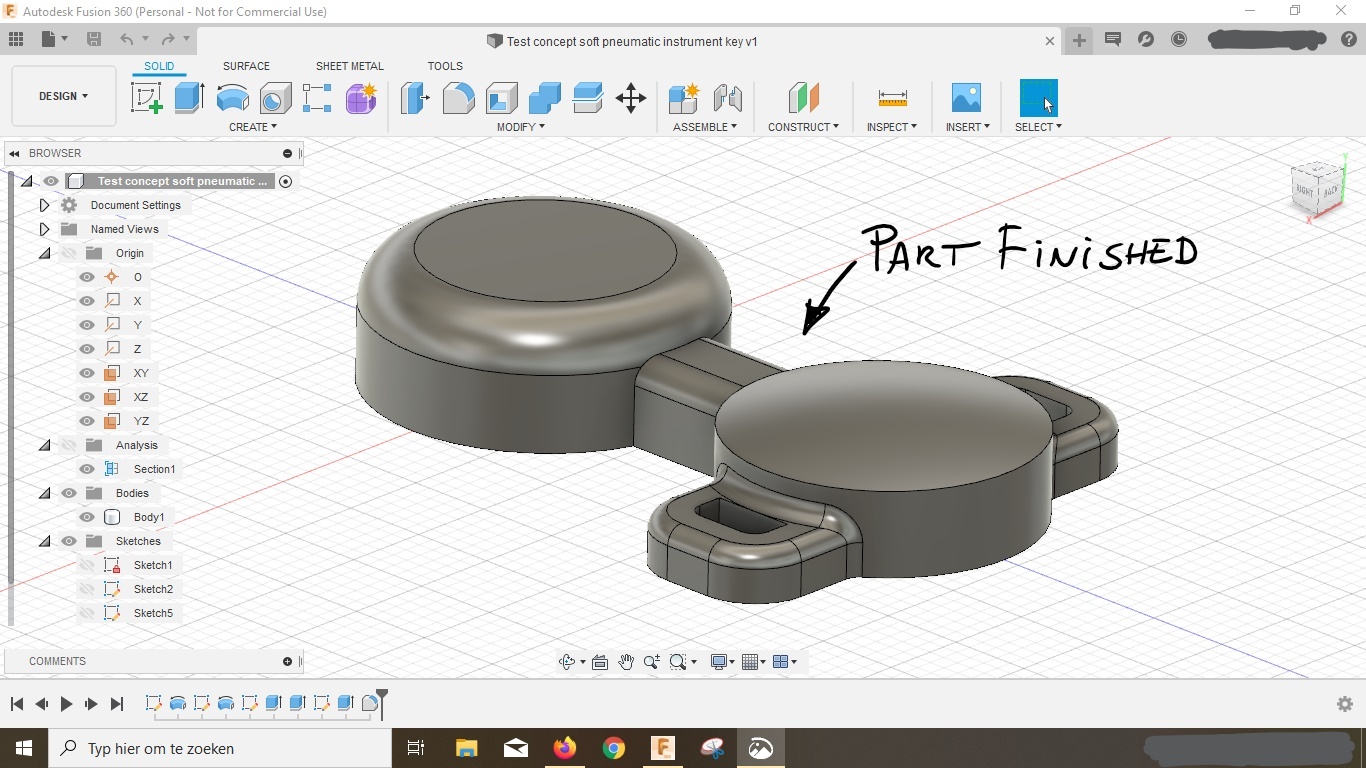Click the ViewCube to reorient view

coord(1317,188)
